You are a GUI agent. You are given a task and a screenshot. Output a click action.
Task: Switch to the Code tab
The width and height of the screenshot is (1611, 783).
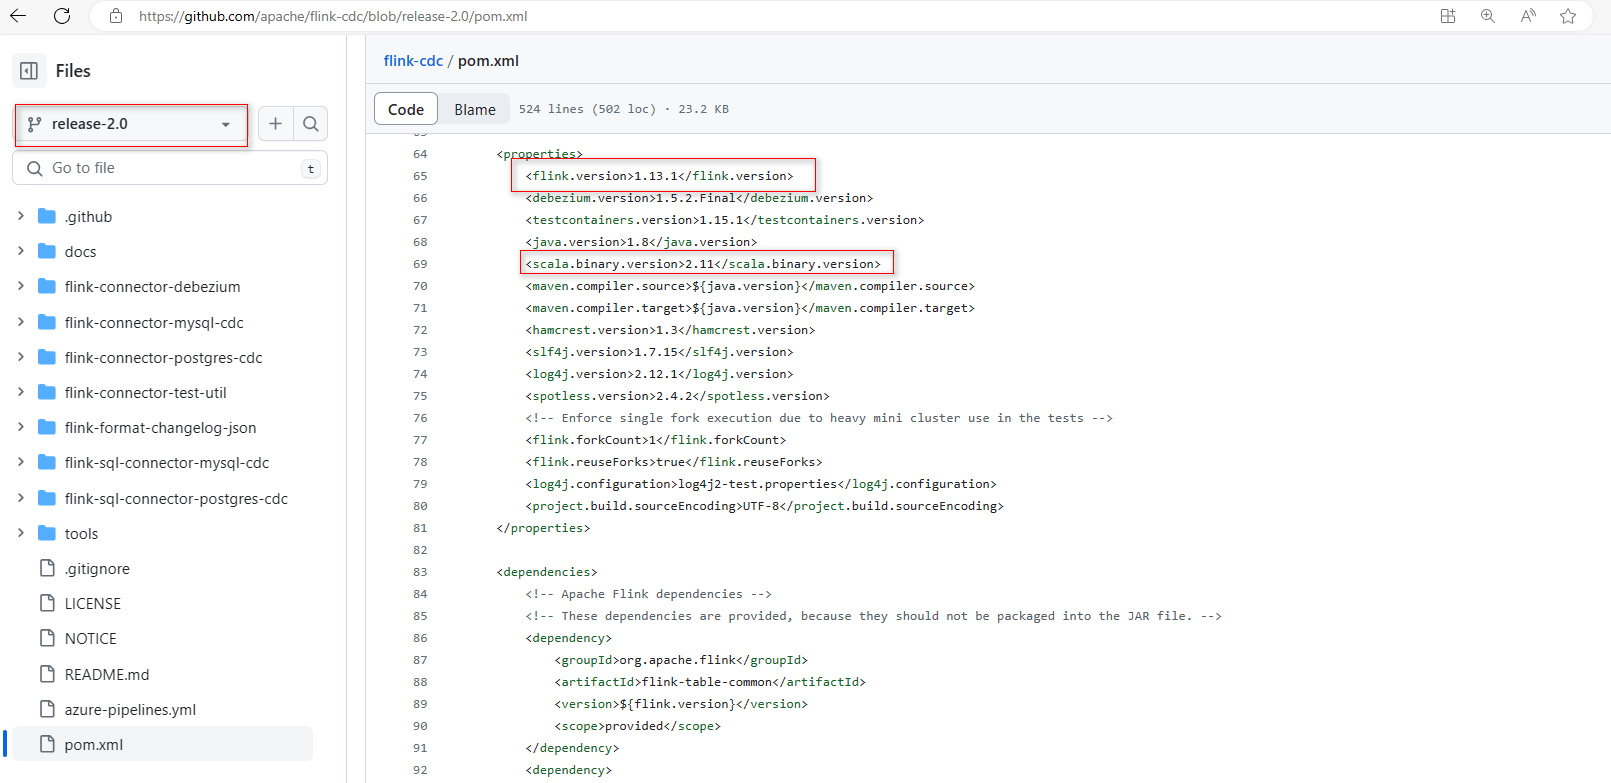click(x=406, y=109)
